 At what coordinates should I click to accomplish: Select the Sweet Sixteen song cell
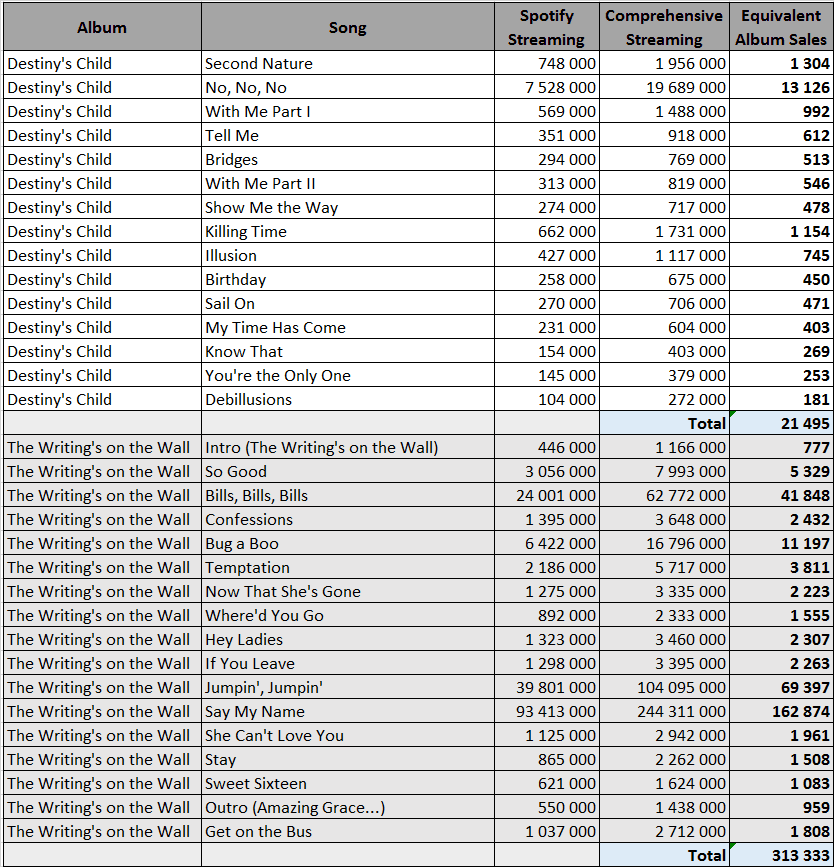[348, 784]
